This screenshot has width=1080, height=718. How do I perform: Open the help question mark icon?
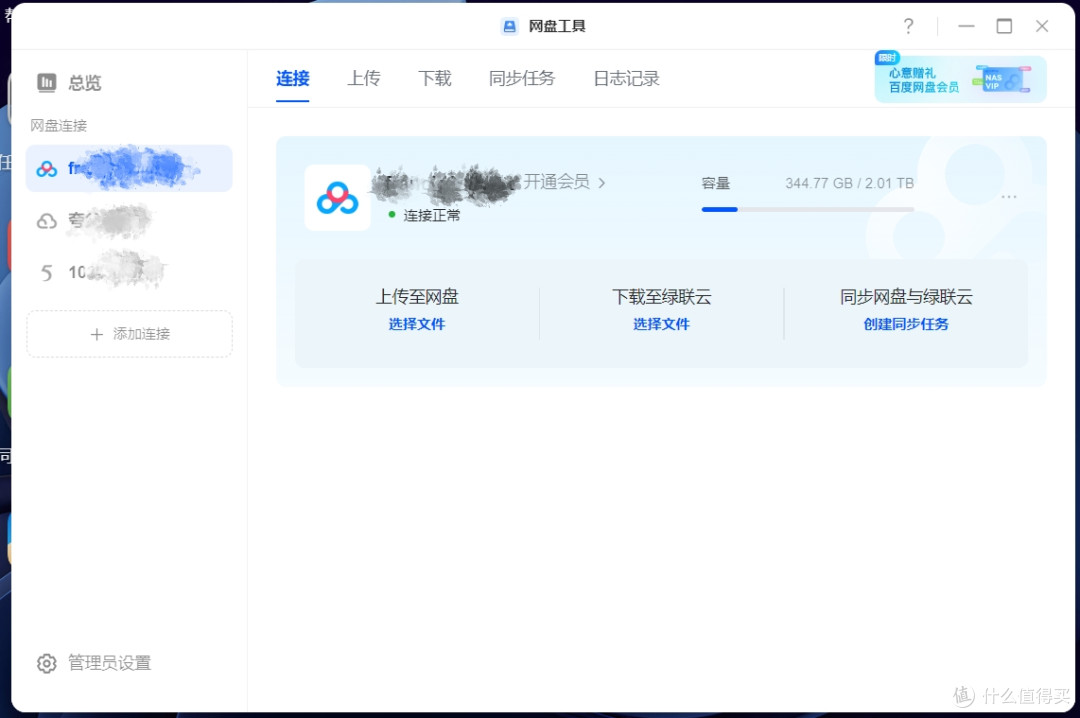(908, 26)
